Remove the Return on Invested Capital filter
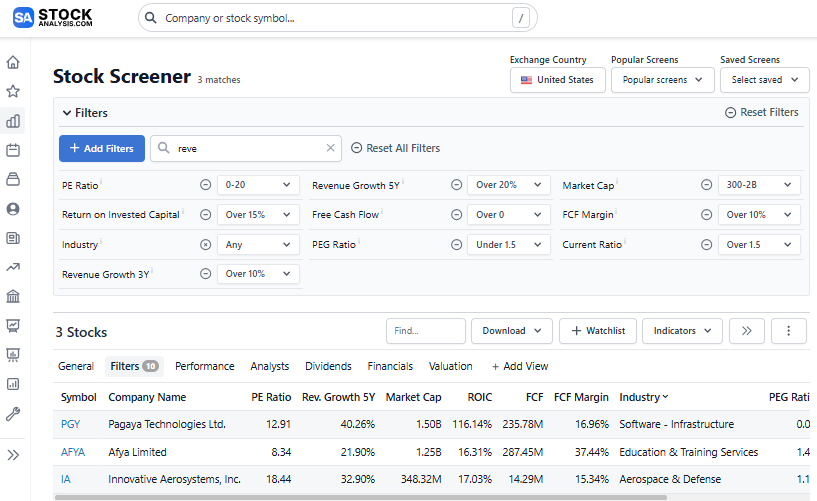 coord(206,215)
